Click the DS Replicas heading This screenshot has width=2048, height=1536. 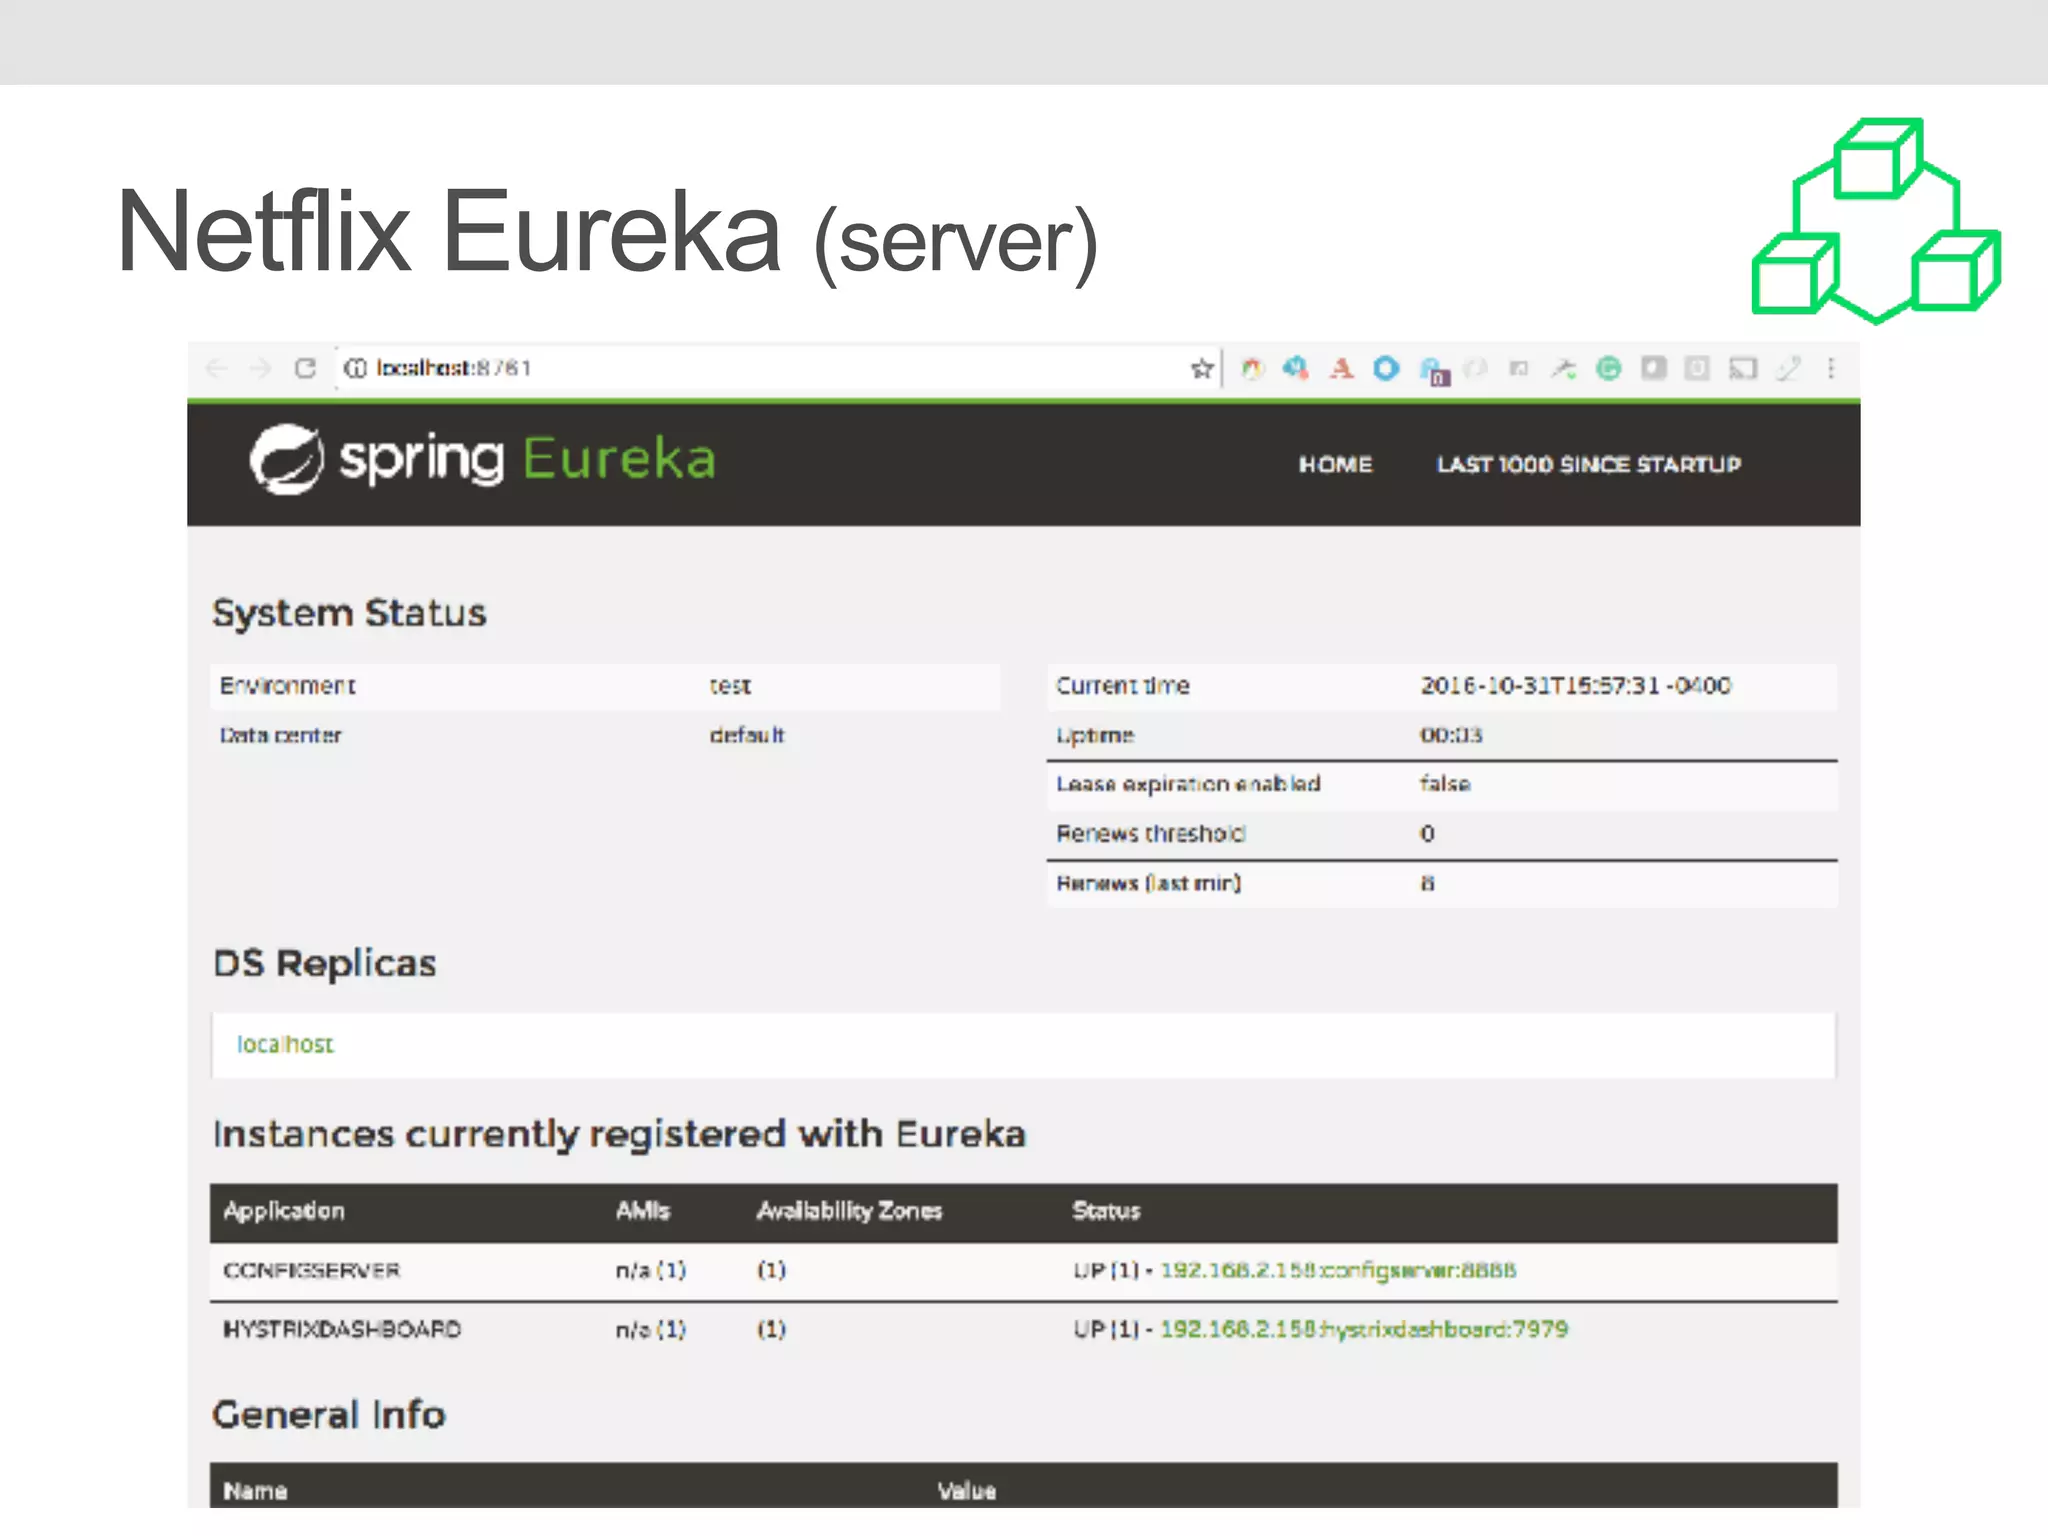pyautogui.click(x=325, y=964)
